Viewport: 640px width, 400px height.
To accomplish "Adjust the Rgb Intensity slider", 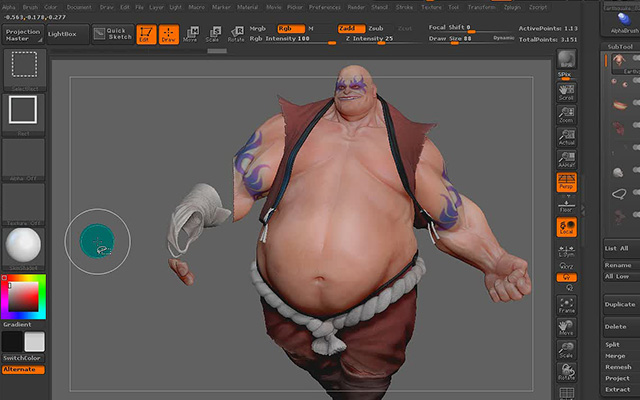I will pos(292,39).
